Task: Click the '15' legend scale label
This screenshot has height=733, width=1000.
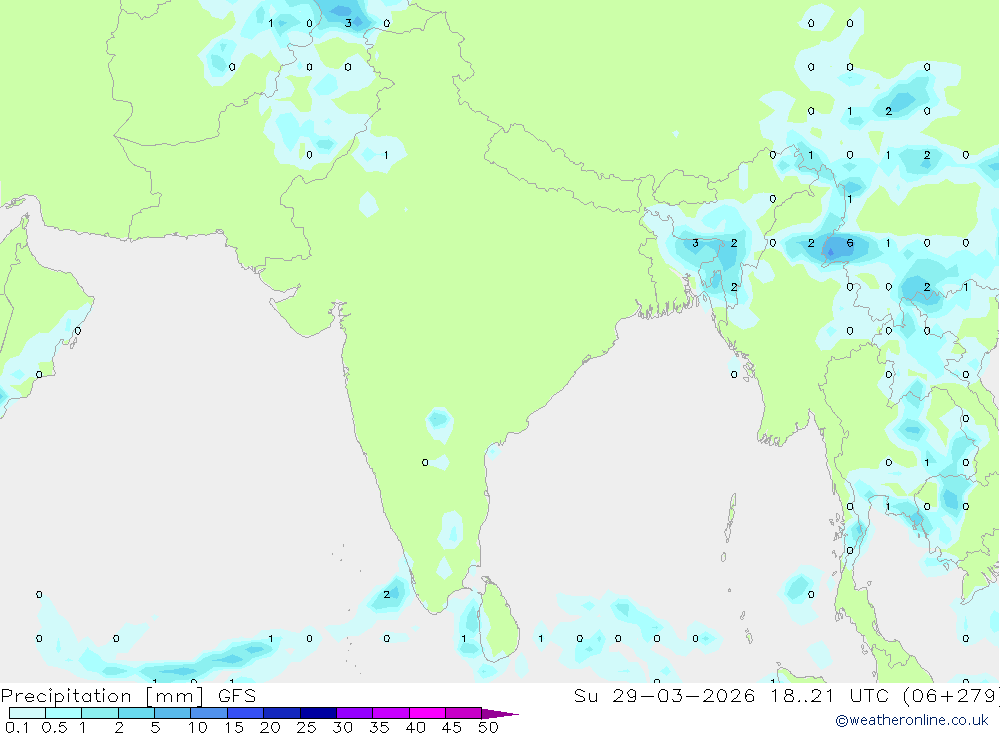Action: pyautogui.click(x=233, y=727)
